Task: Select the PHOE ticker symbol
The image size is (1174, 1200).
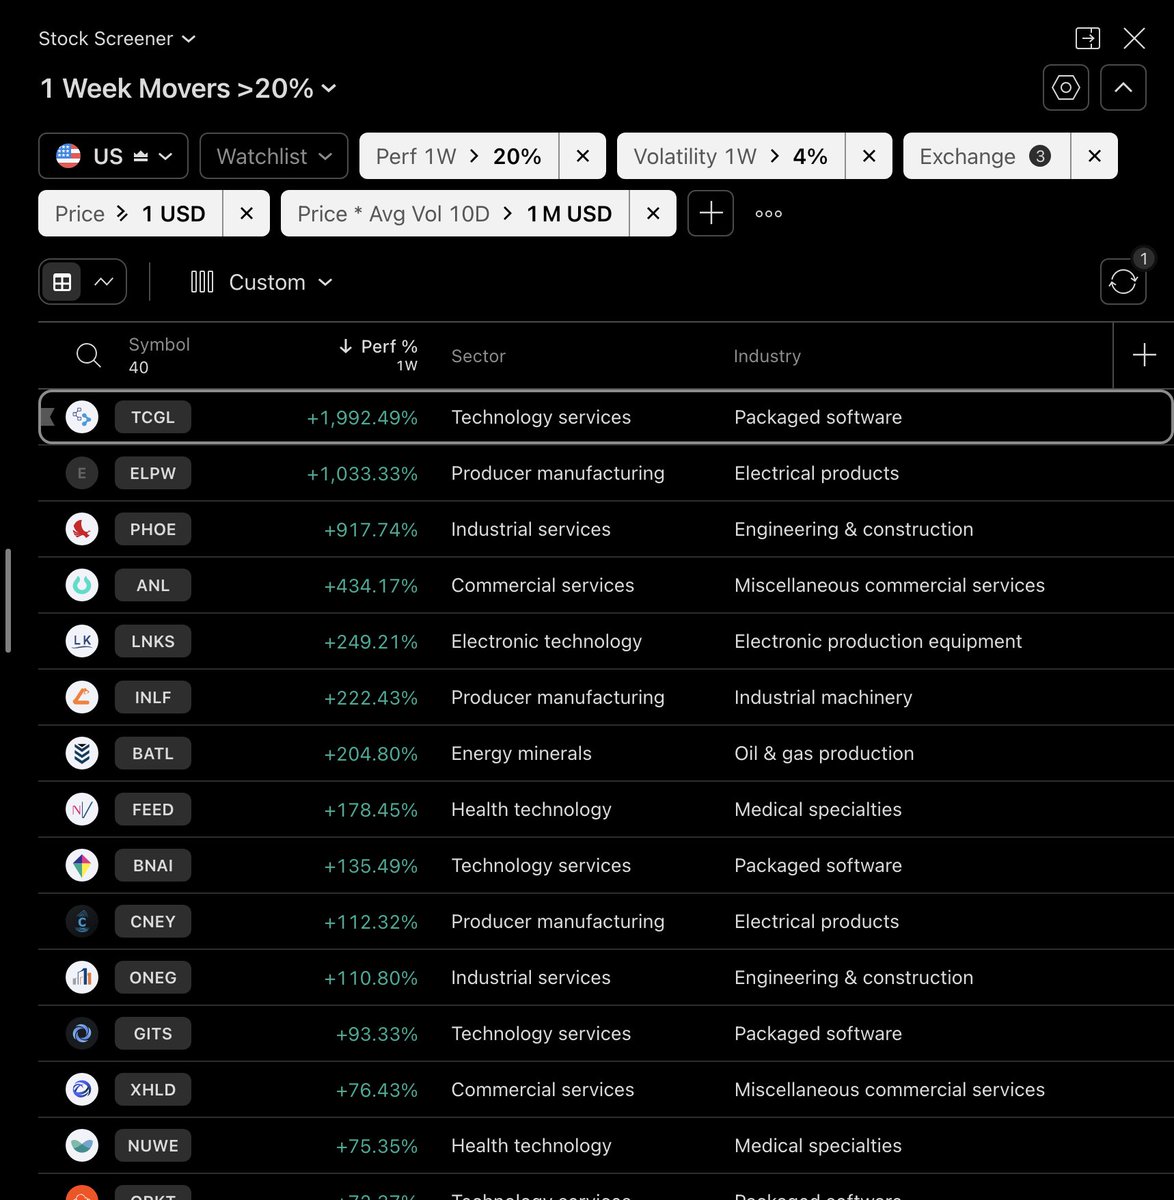Action: click(153, 529)
